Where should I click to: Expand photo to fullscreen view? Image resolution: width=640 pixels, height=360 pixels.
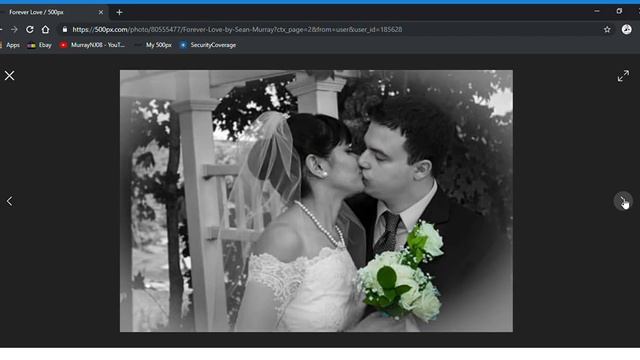point(623,76)
